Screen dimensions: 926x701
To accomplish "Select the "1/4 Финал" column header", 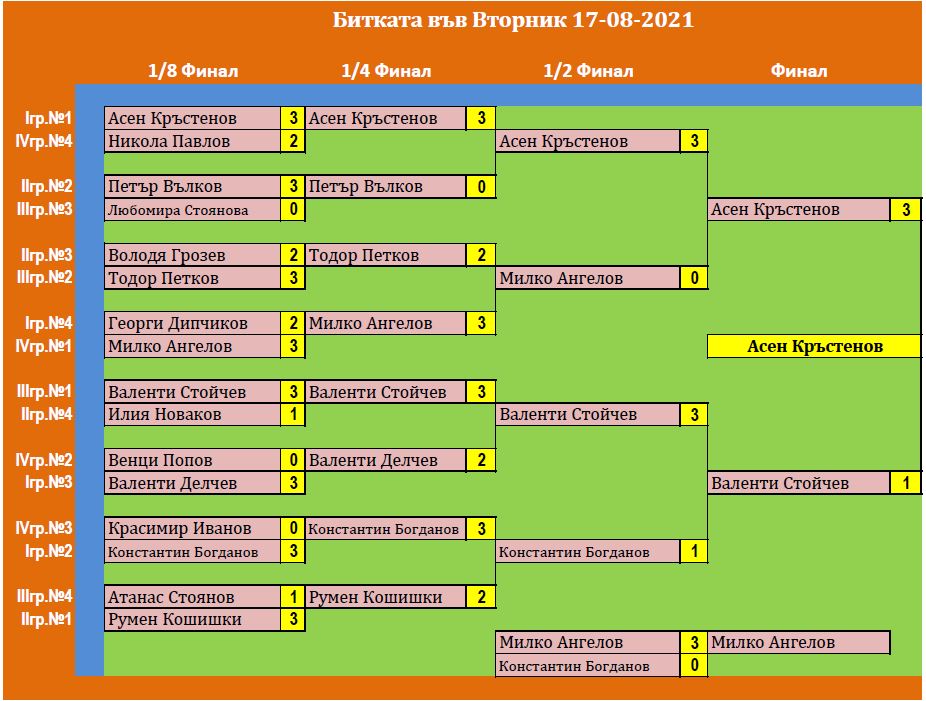I will pyautogui.click(x=386, y=71).
